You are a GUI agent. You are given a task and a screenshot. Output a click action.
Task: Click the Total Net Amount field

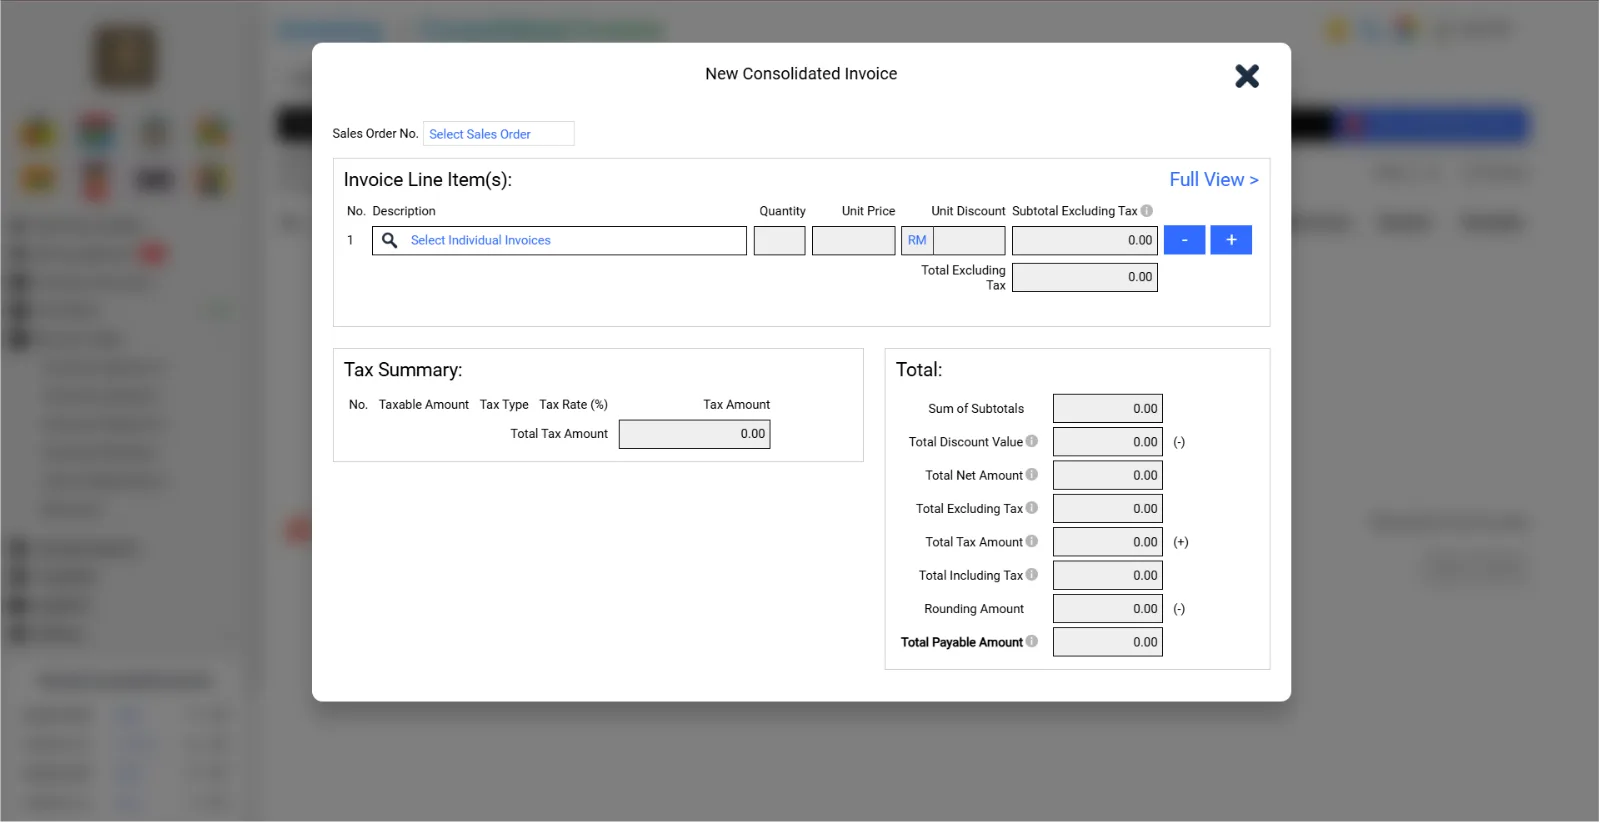pyautogui.click(x=1107, y=476)
